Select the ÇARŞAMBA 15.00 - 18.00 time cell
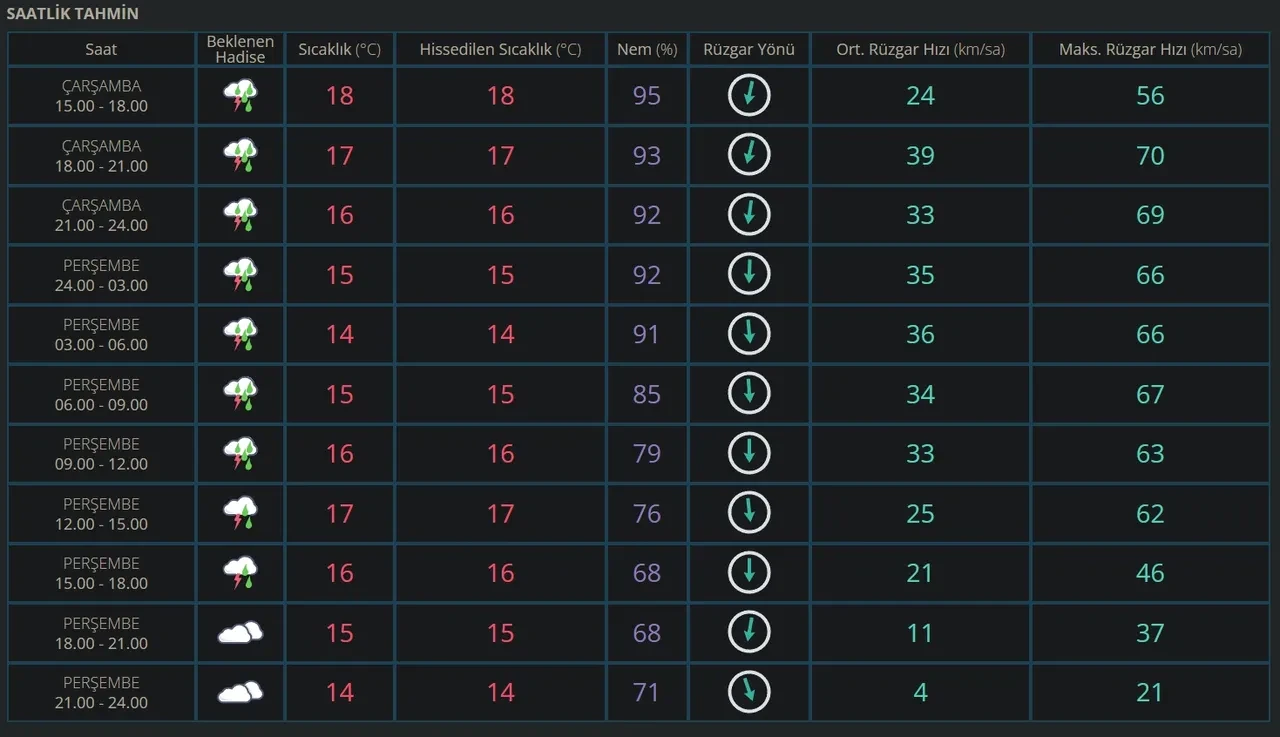The image size is (1280, 737). pos(101,96)
